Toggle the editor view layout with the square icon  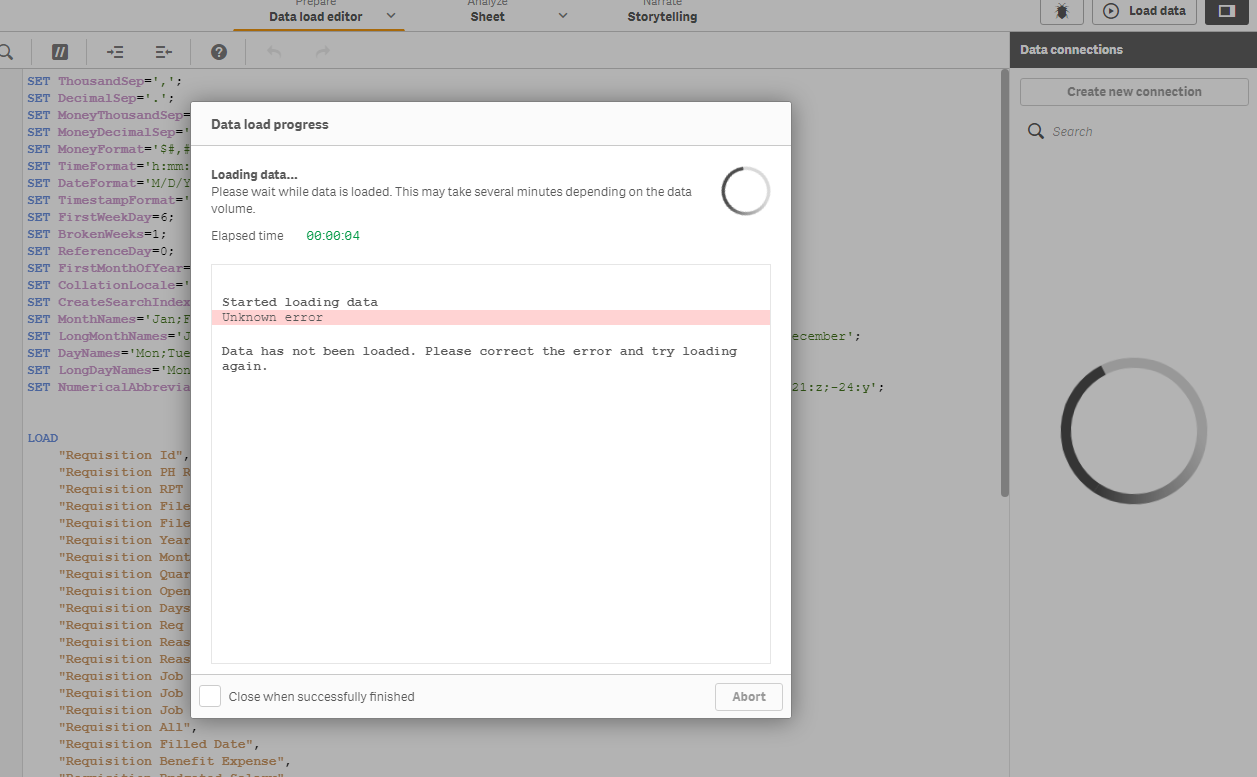(1226, 12)
